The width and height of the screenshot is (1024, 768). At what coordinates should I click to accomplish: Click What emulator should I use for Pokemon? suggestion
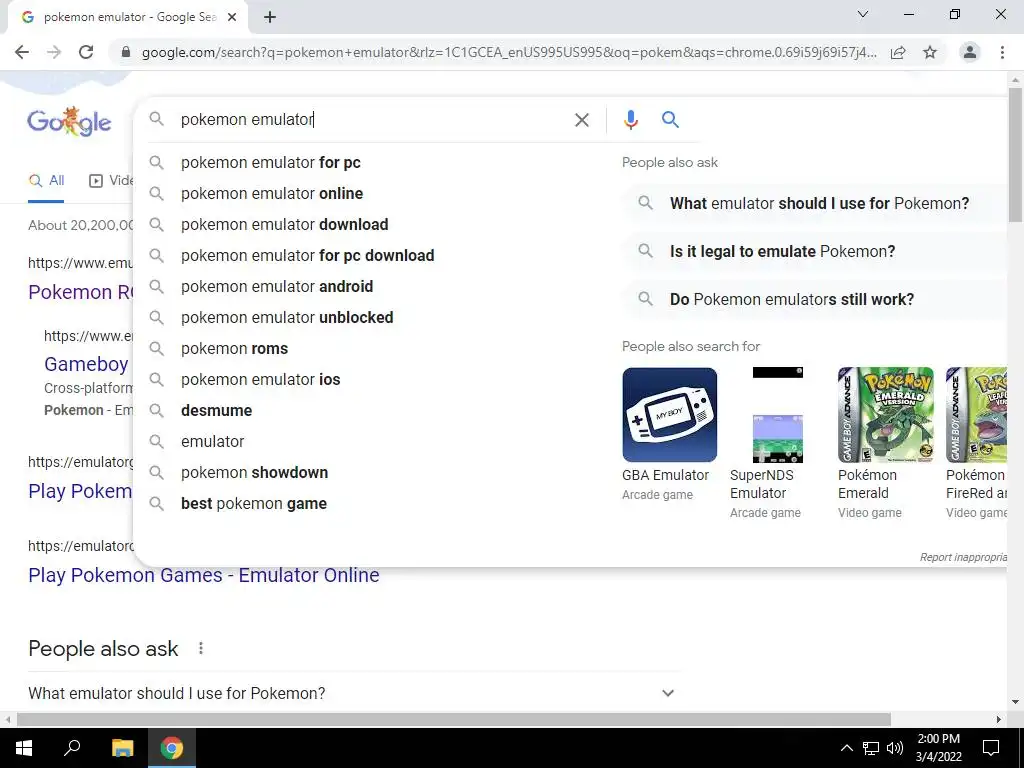[814, 203]
